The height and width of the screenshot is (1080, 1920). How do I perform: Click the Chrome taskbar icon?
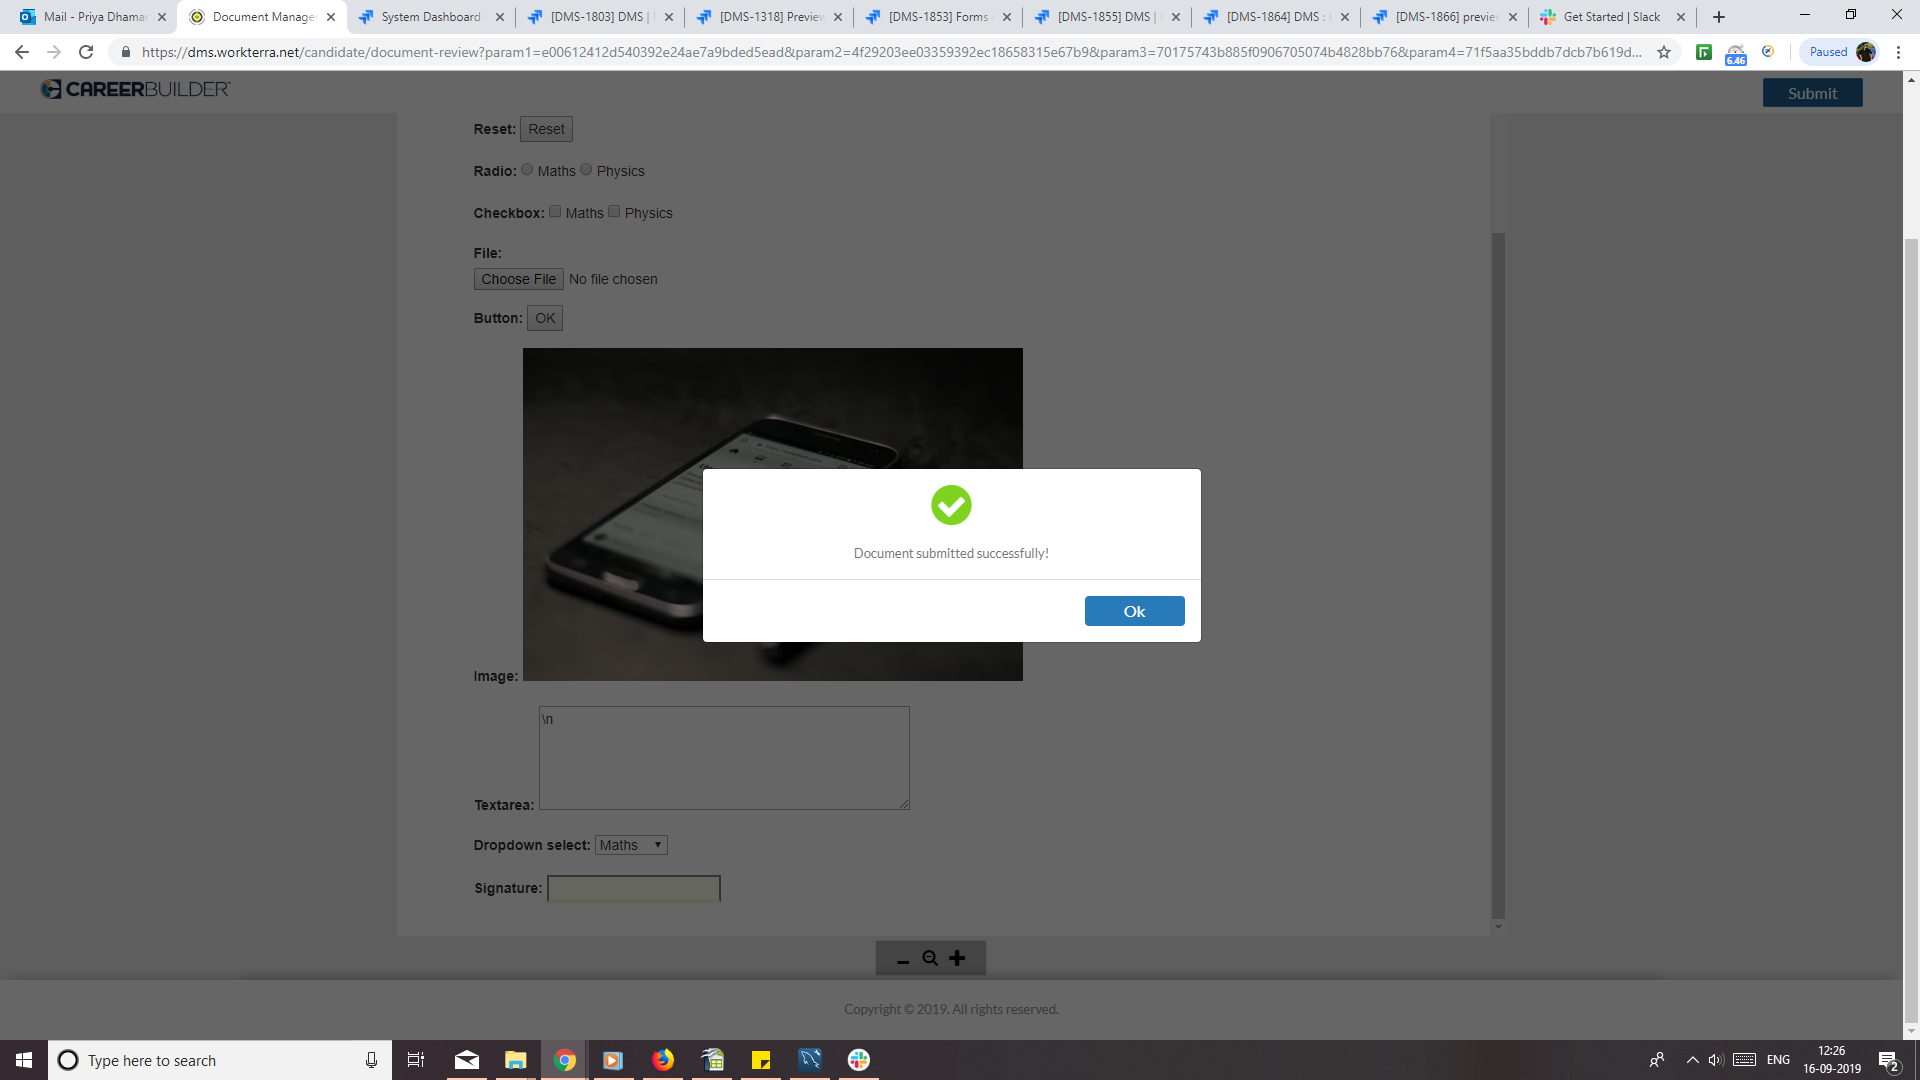[565, 1060]
